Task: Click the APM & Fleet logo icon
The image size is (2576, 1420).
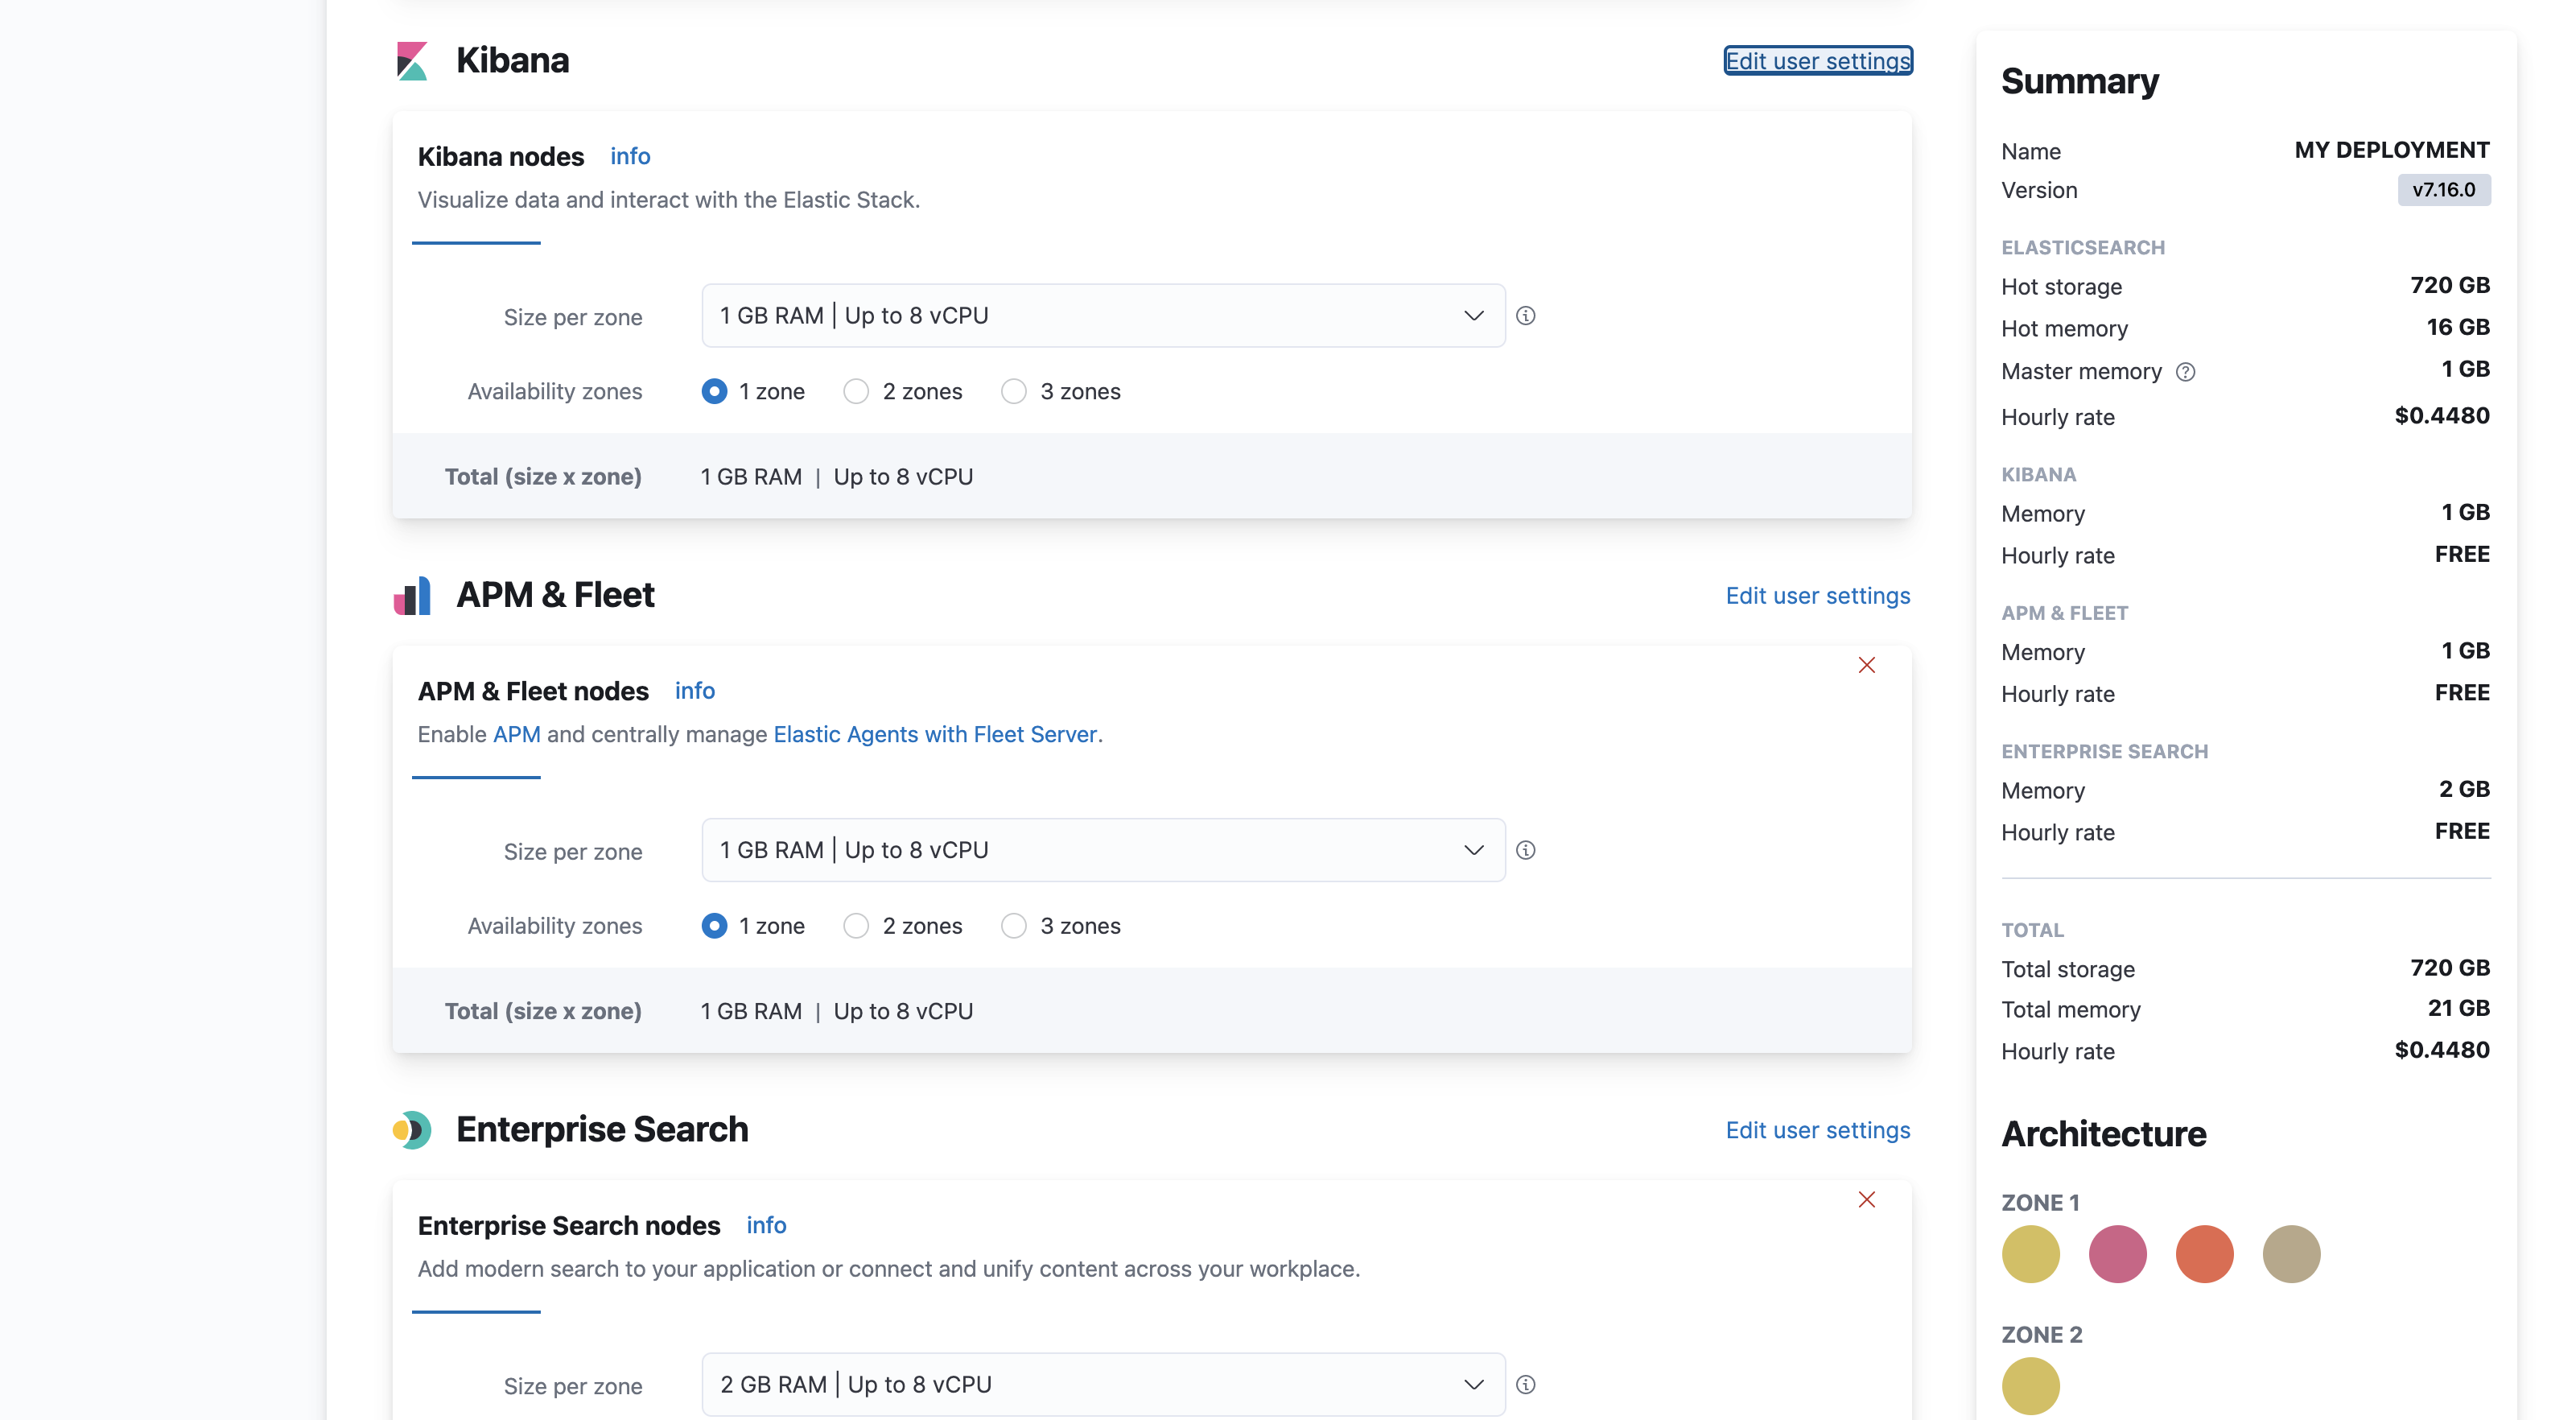Action: pyautogui.click(x=412, y=596)
